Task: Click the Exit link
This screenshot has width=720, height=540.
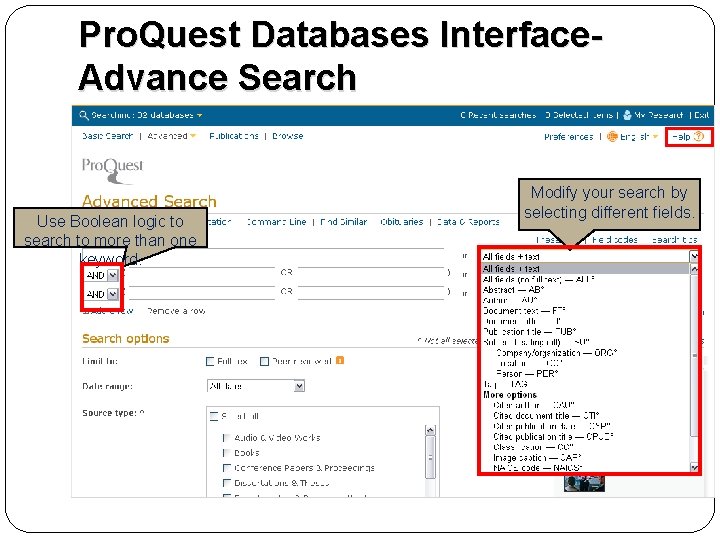Action: point(702,115)
